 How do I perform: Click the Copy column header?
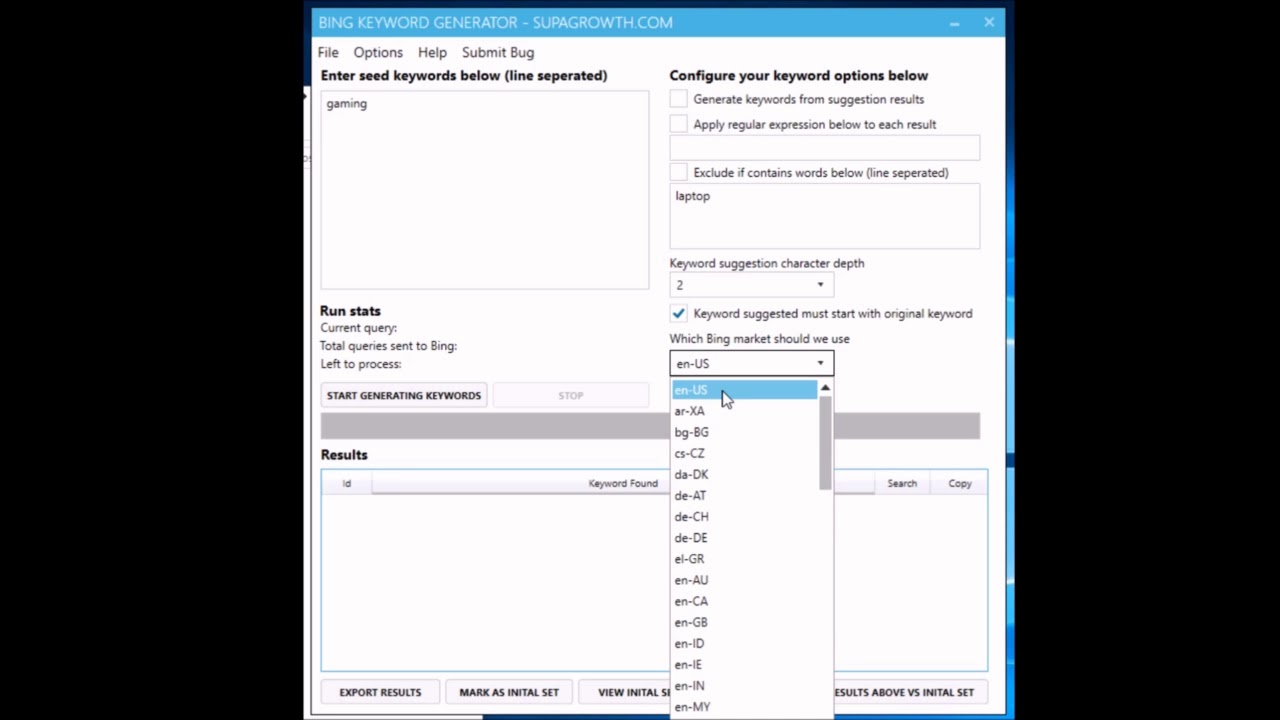click(960, 484)
